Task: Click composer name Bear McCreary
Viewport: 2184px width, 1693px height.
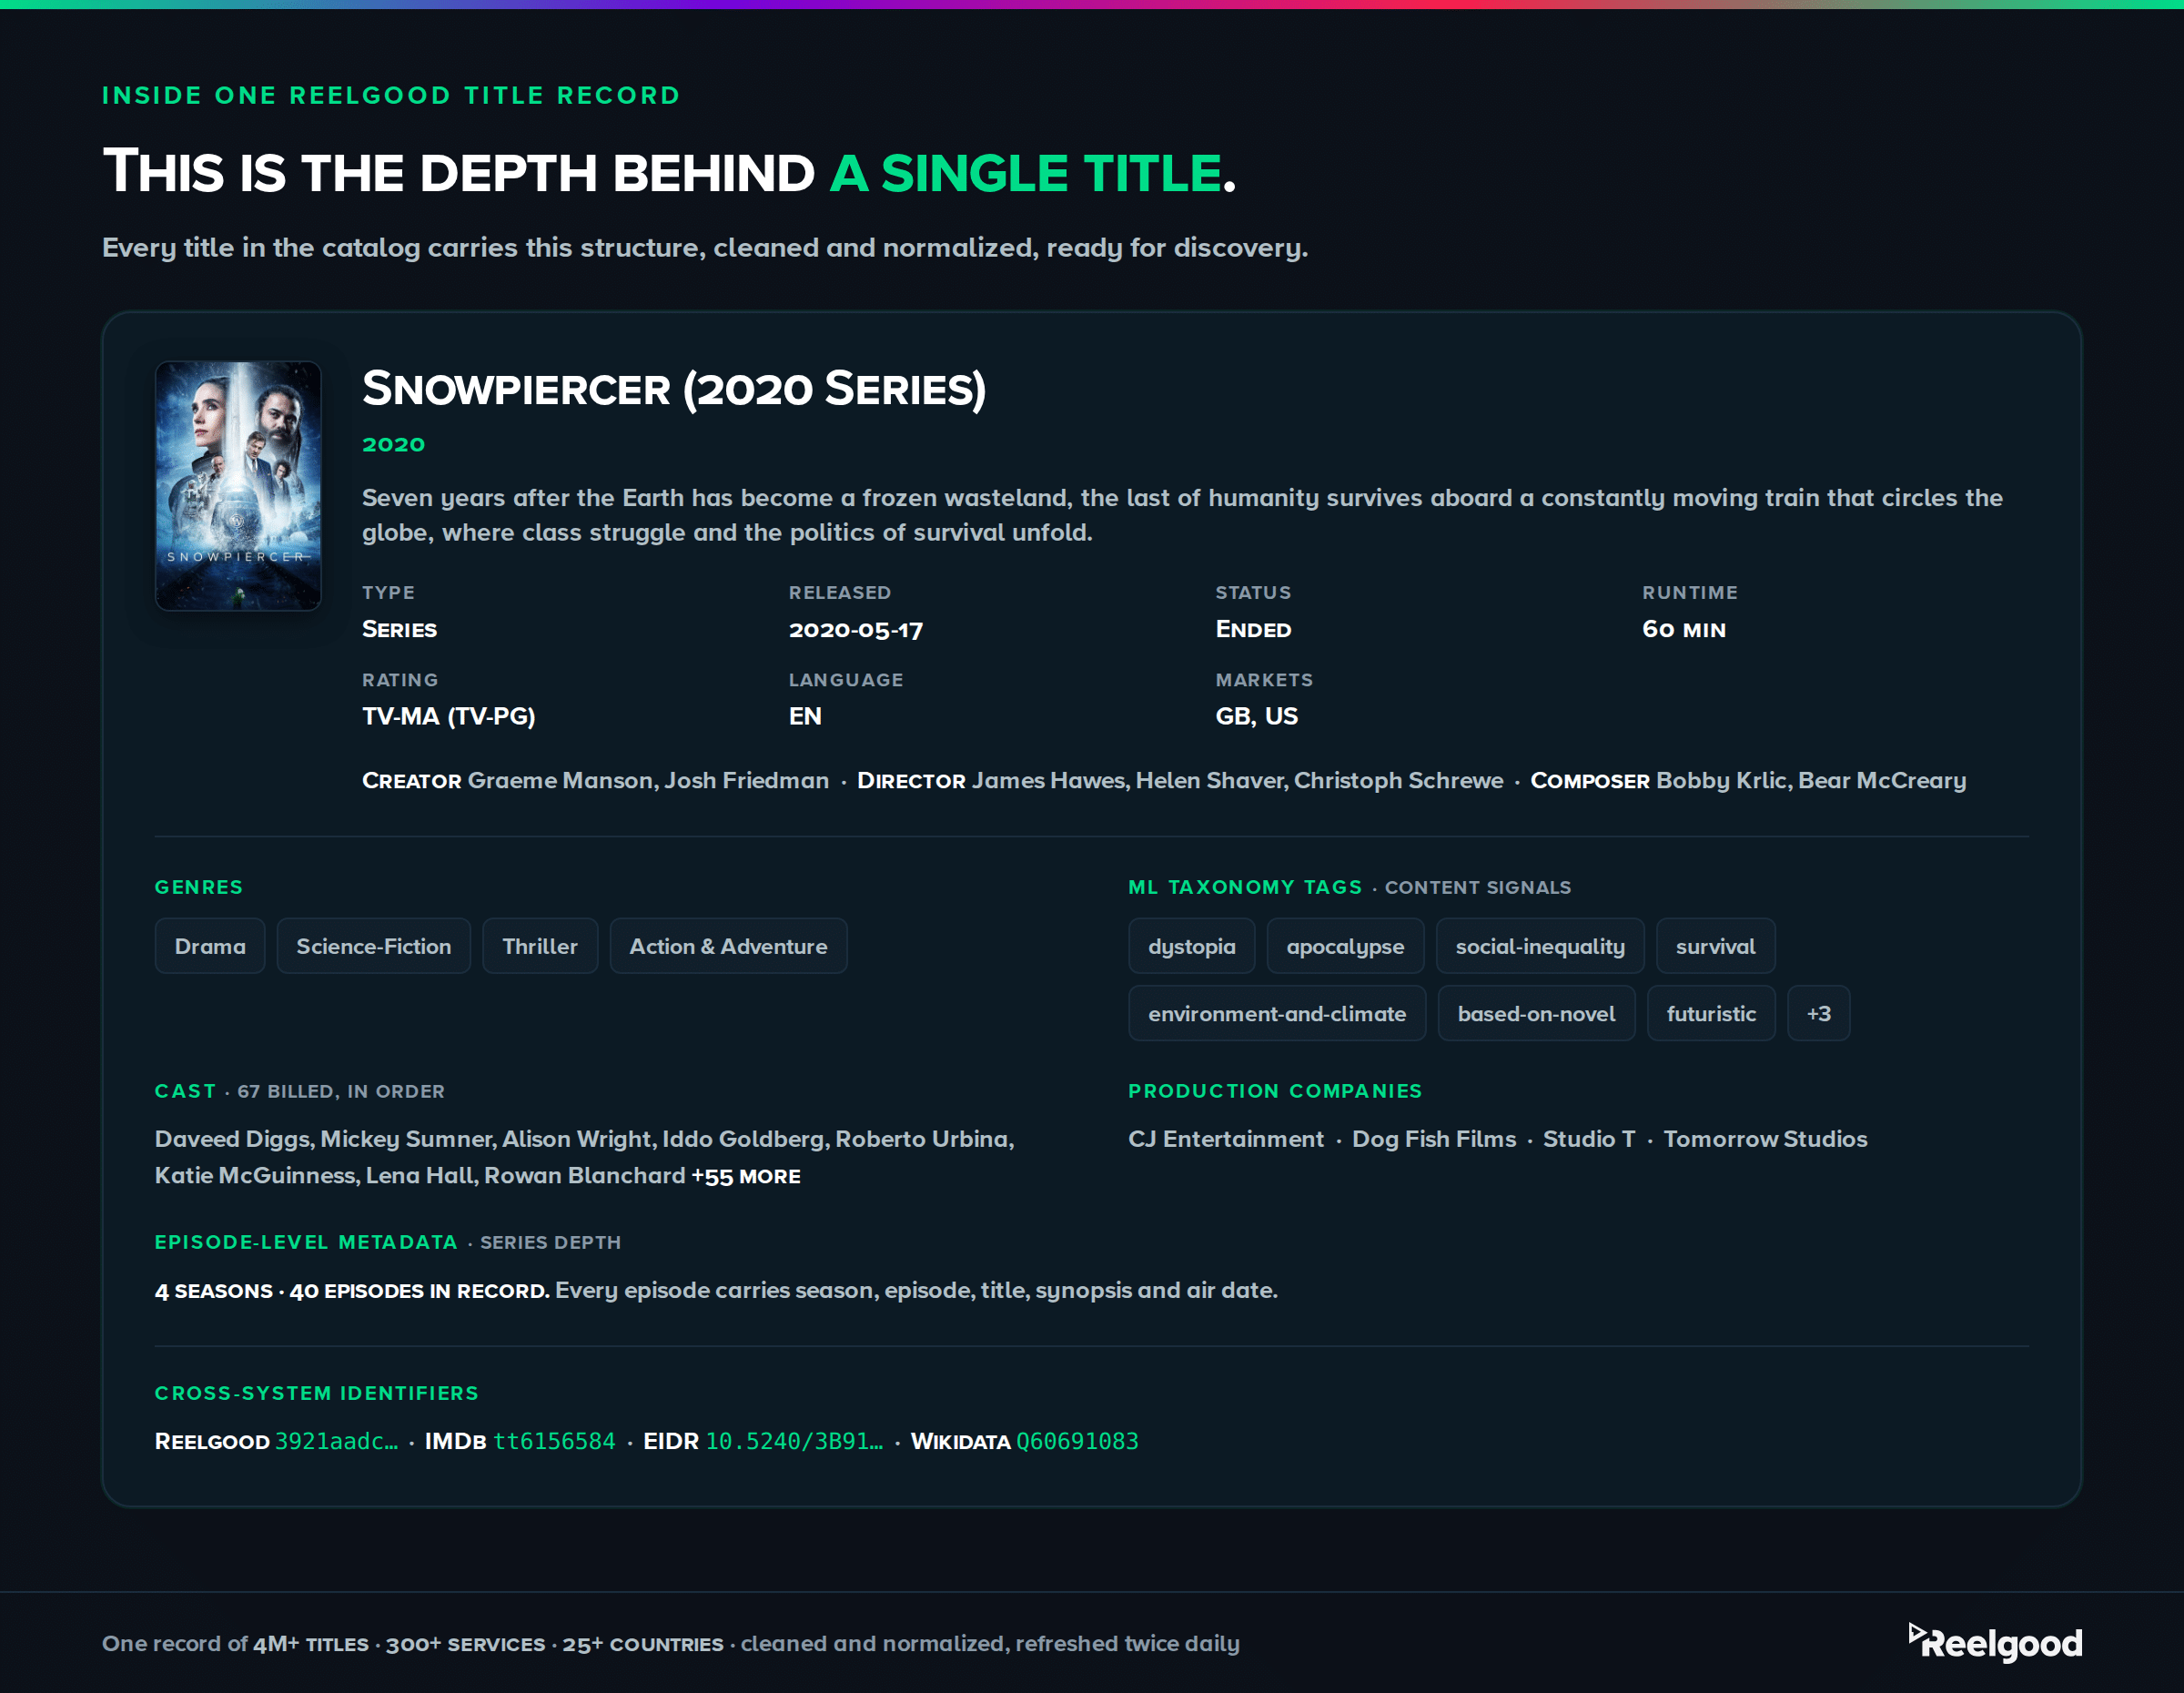Action: coord(1881,780)
